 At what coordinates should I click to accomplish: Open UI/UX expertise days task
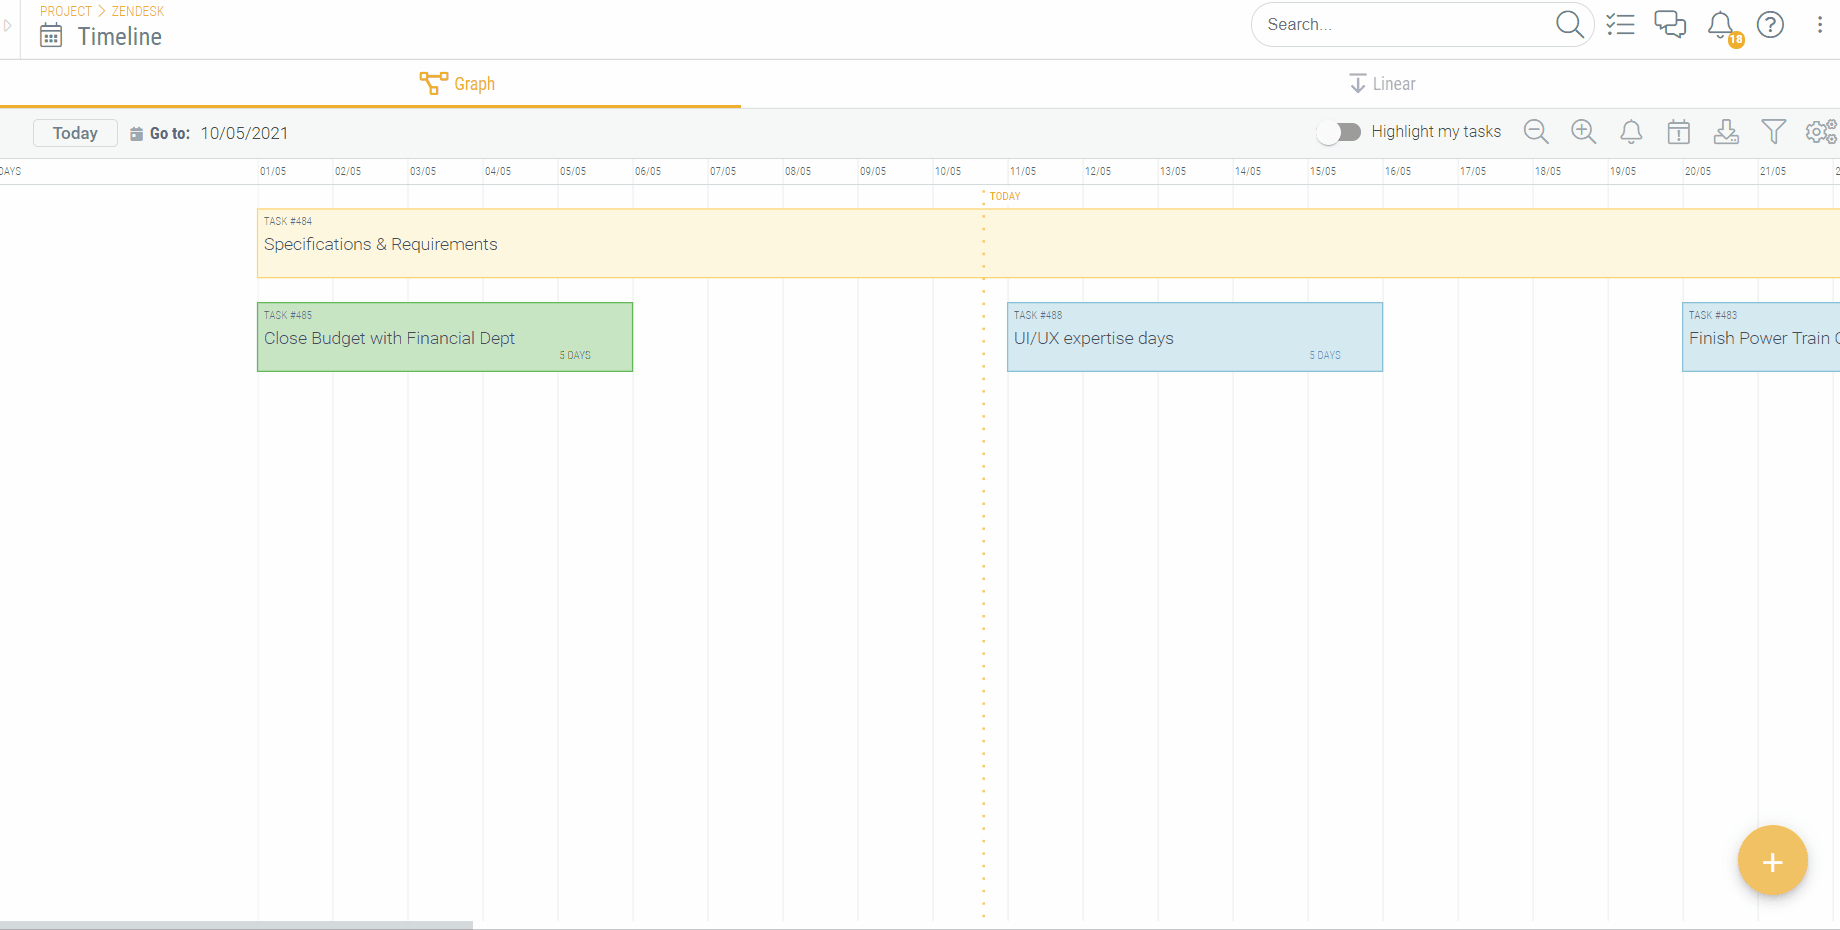(x=1195, y=337)
